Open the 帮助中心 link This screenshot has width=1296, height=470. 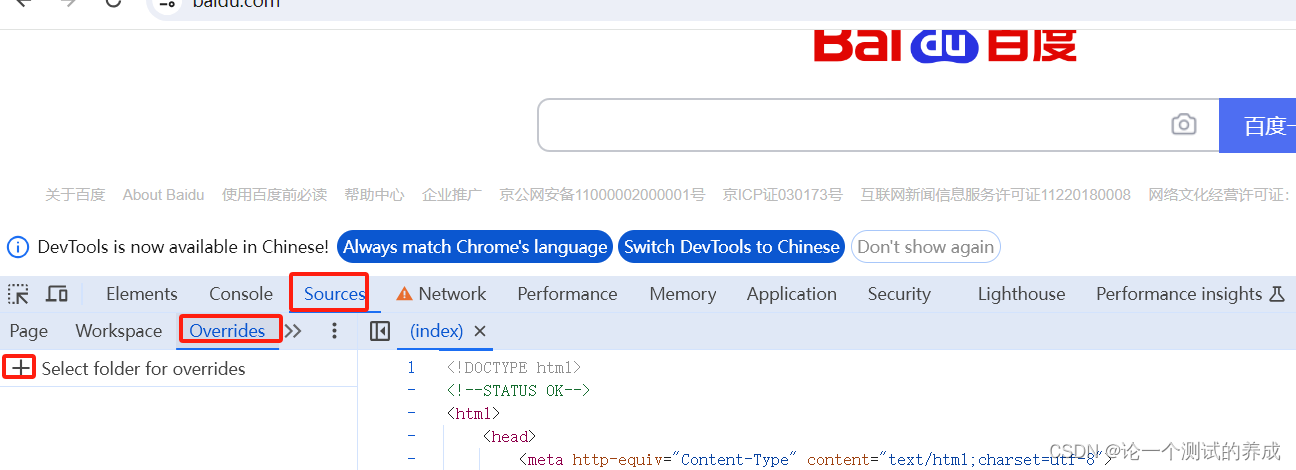pos(374,195)
